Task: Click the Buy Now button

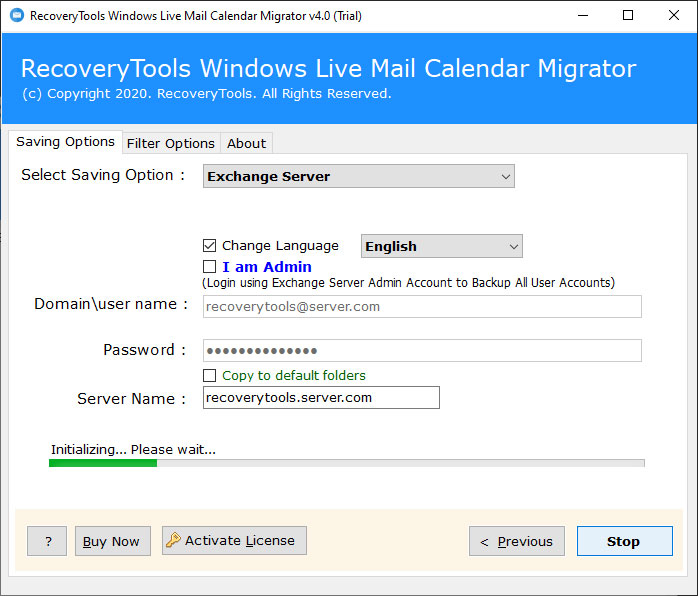Action: tap(113, 541)
